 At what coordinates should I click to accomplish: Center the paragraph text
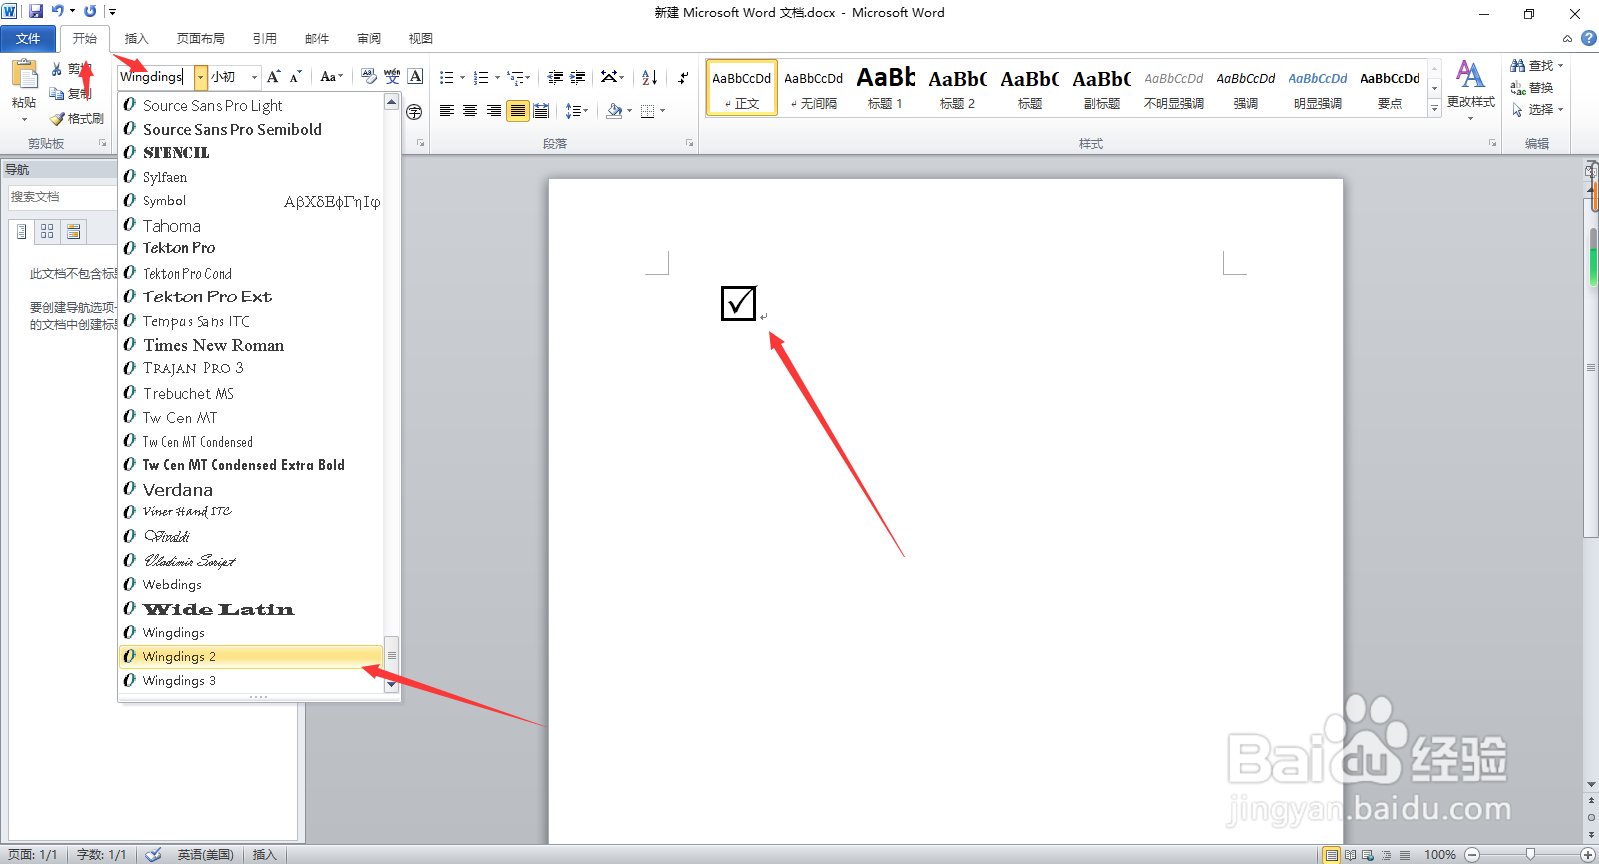point(470,111)
